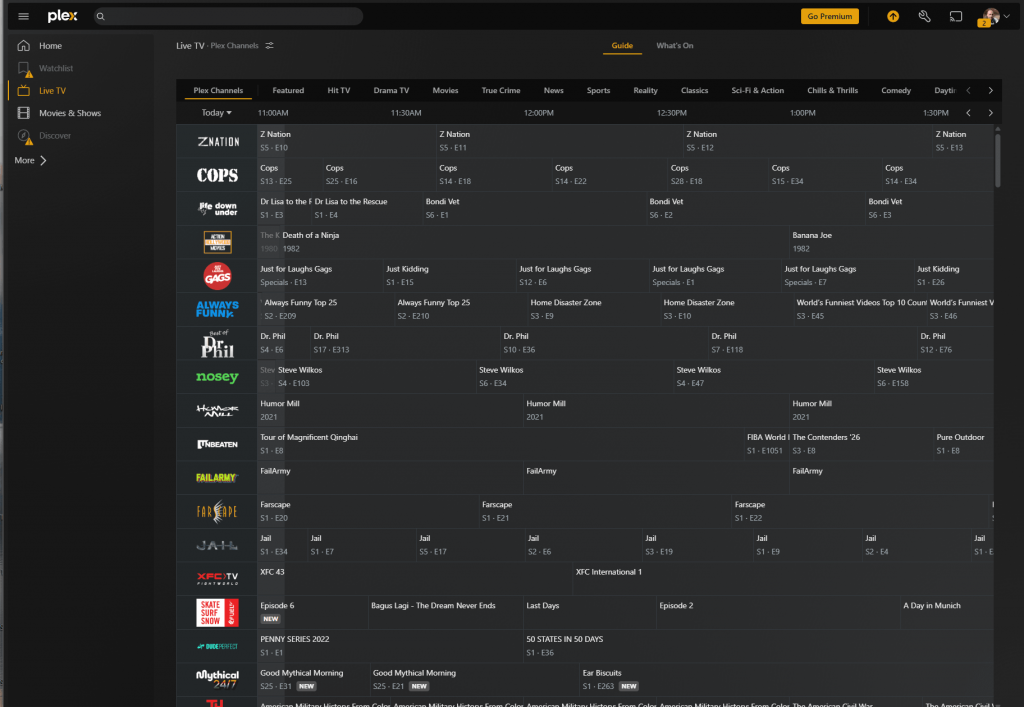The width and height of the screenshot is (1024, 707).
Task: Open the Home sidebar link
Action: pos(50,46)
